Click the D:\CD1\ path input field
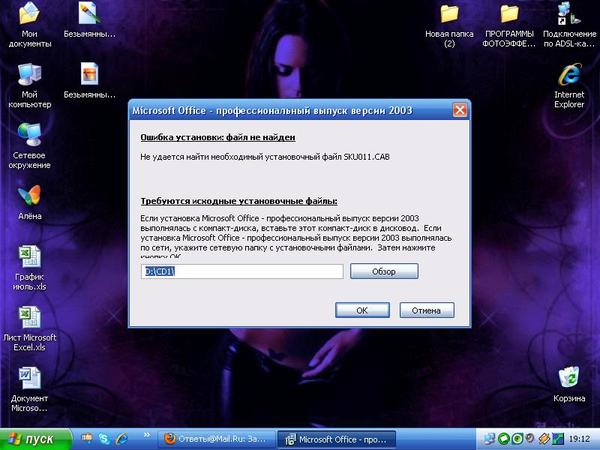The height and width of the screenshot is (450, 600). (x=242, y=271)
